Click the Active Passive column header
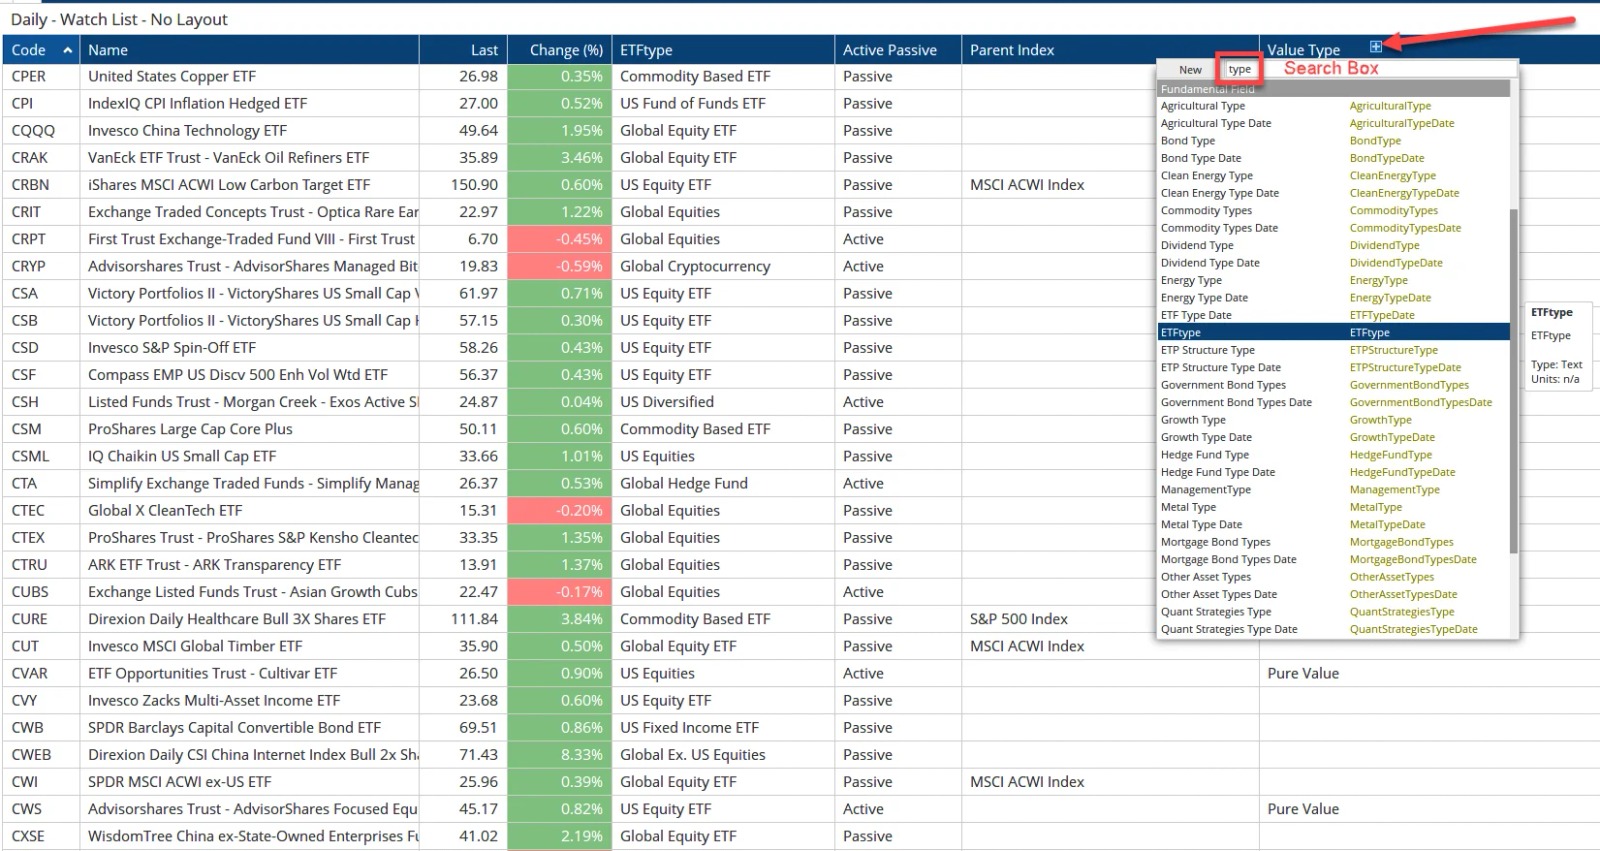 (897, 50)
